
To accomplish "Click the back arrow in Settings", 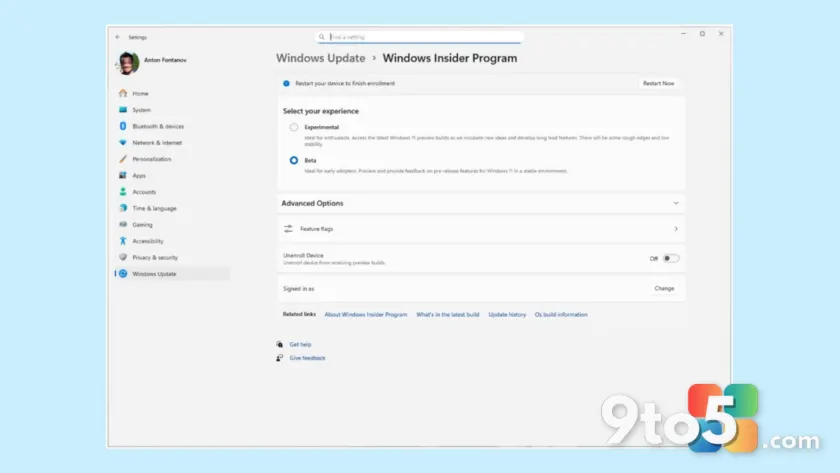I will point(118,37).
